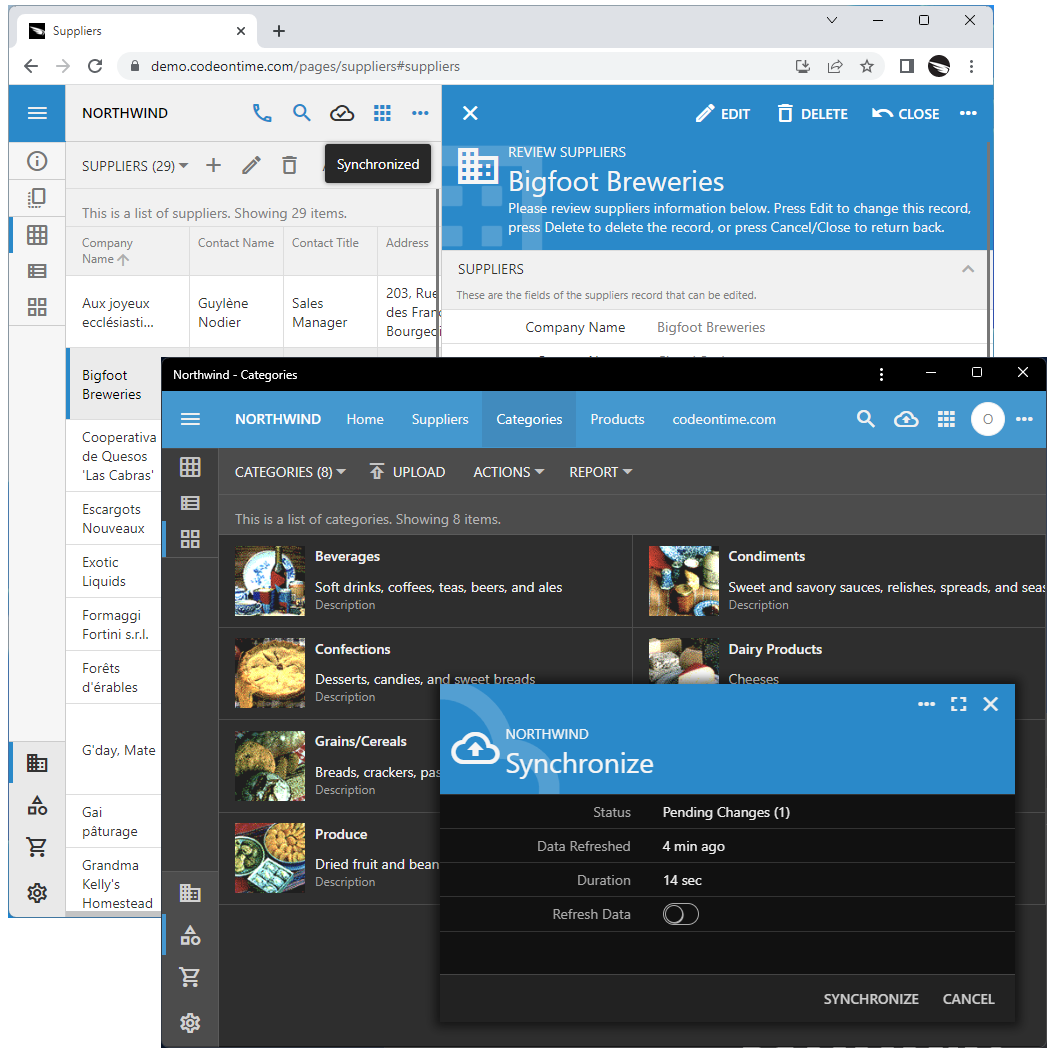Open the Report dropdown menu

pos(600,472)
